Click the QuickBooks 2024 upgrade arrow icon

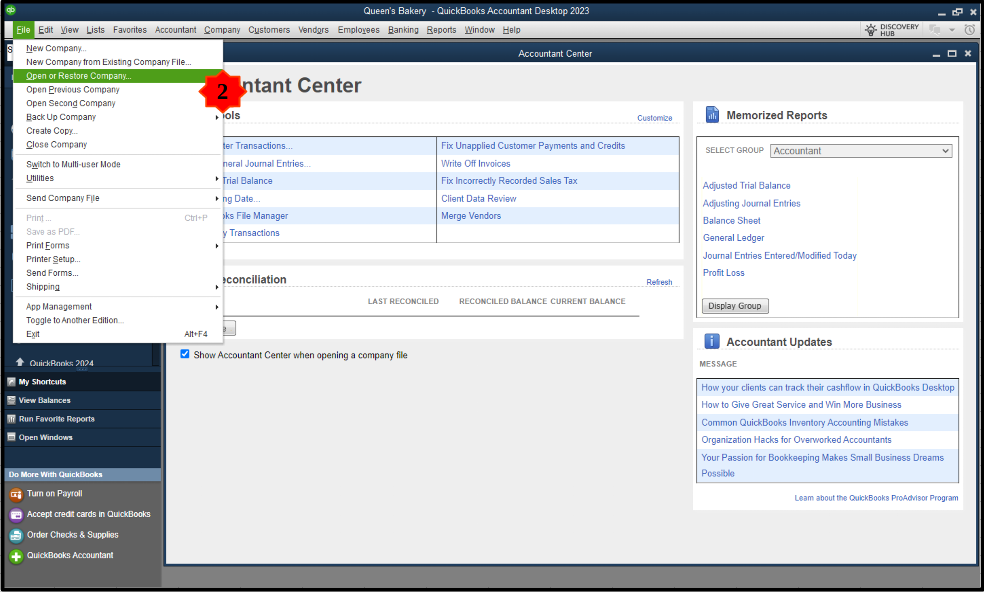[20, 362]
